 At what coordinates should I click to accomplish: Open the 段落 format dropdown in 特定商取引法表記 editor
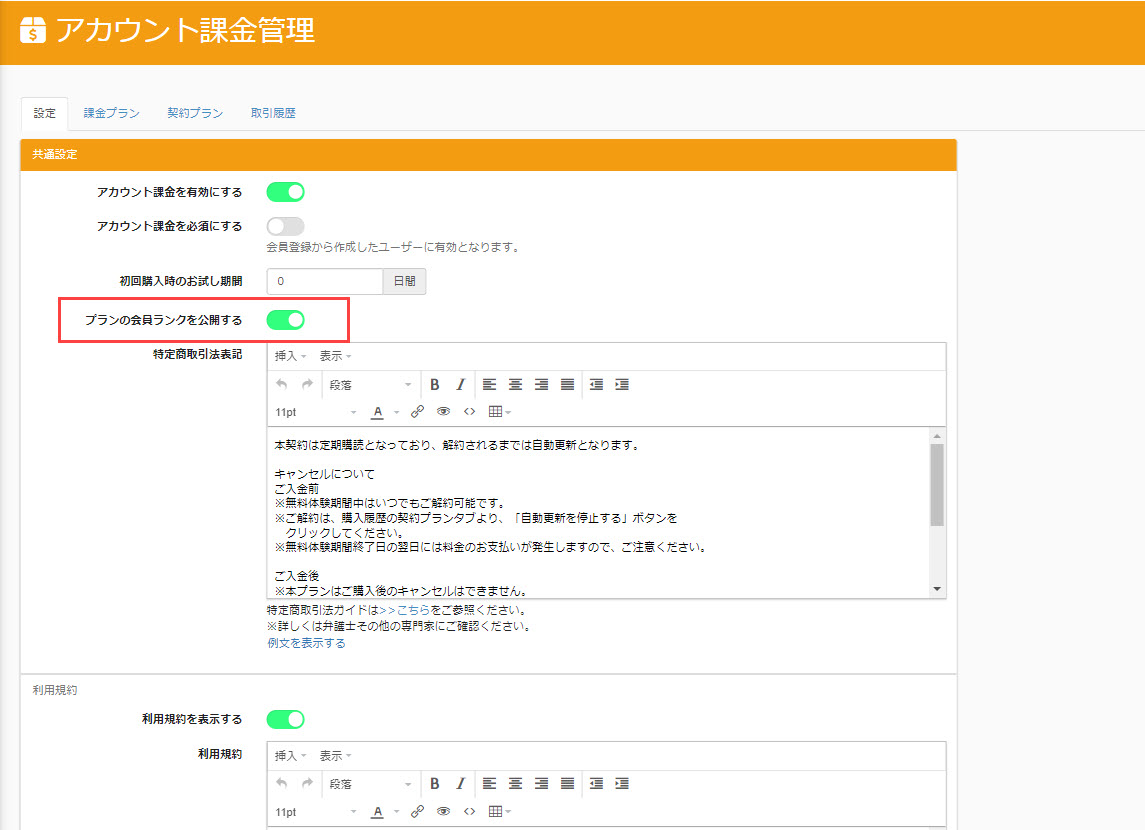(x=369, y=385)
